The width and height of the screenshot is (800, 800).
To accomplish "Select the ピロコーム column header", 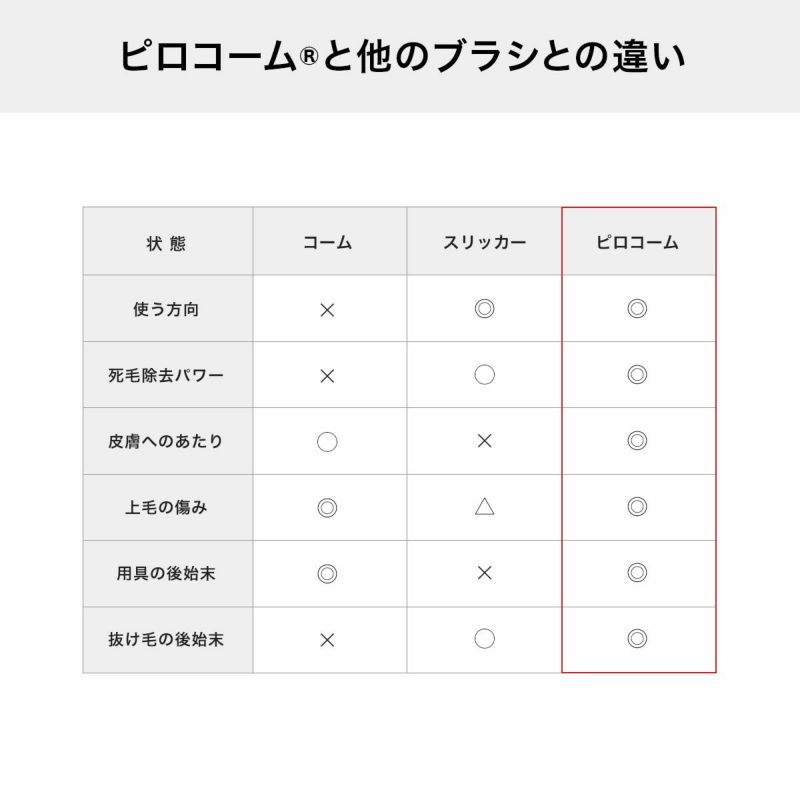I will point(637,243).
